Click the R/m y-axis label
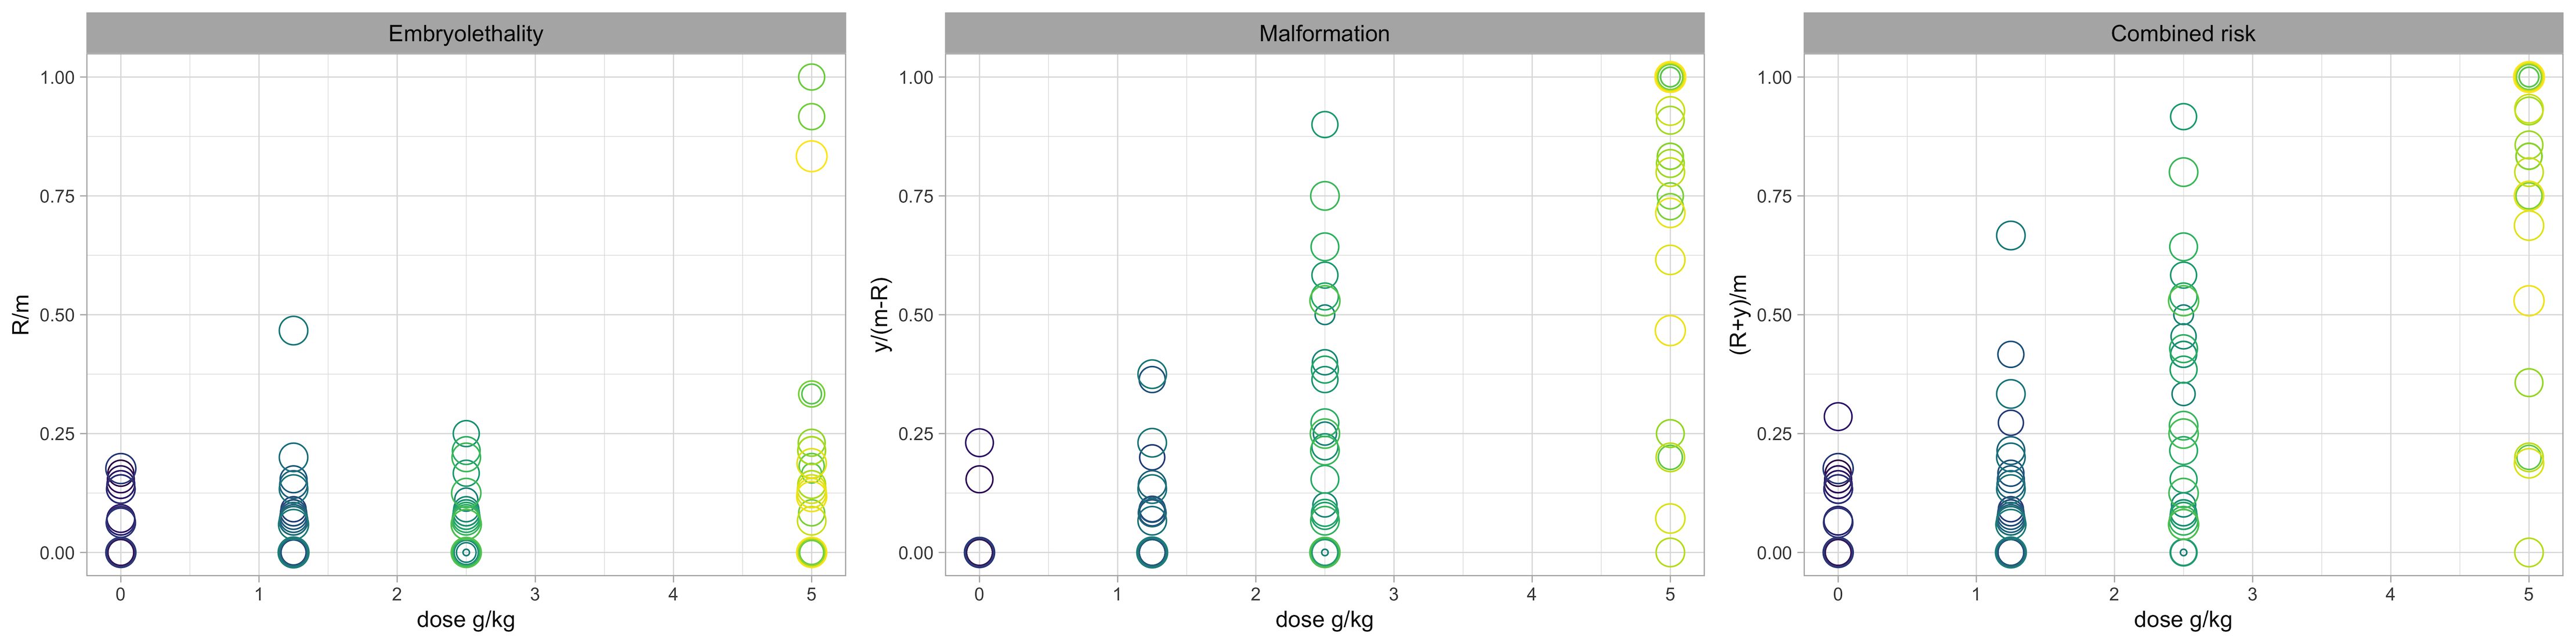 tap(21, 314)
